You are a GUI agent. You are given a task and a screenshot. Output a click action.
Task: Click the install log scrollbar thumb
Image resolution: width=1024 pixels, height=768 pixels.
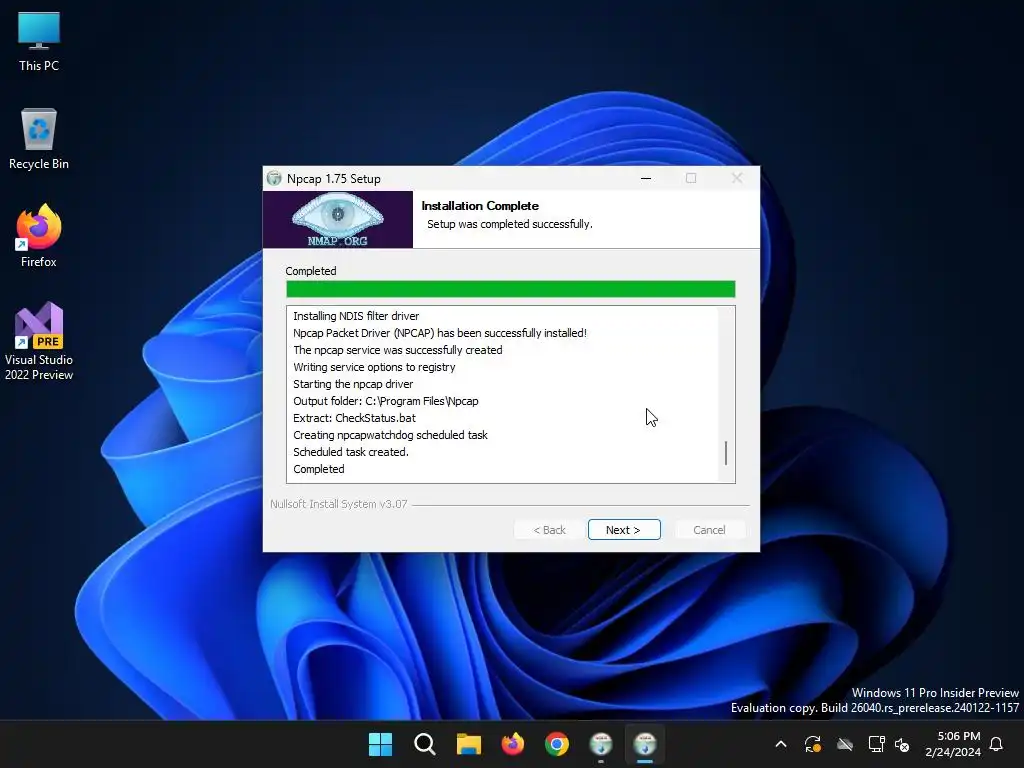[726, 453]
